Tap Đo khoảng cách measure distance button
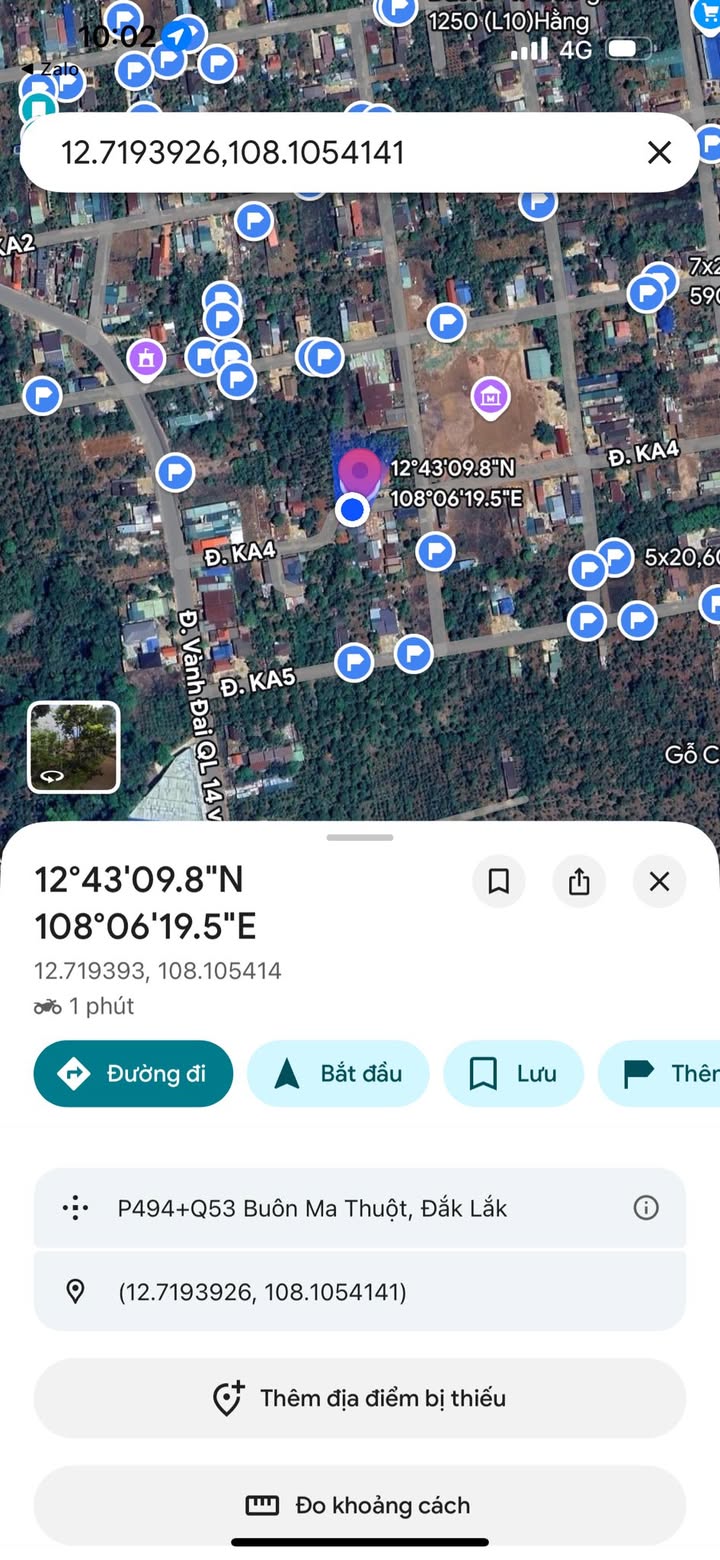 point(360,1505)
